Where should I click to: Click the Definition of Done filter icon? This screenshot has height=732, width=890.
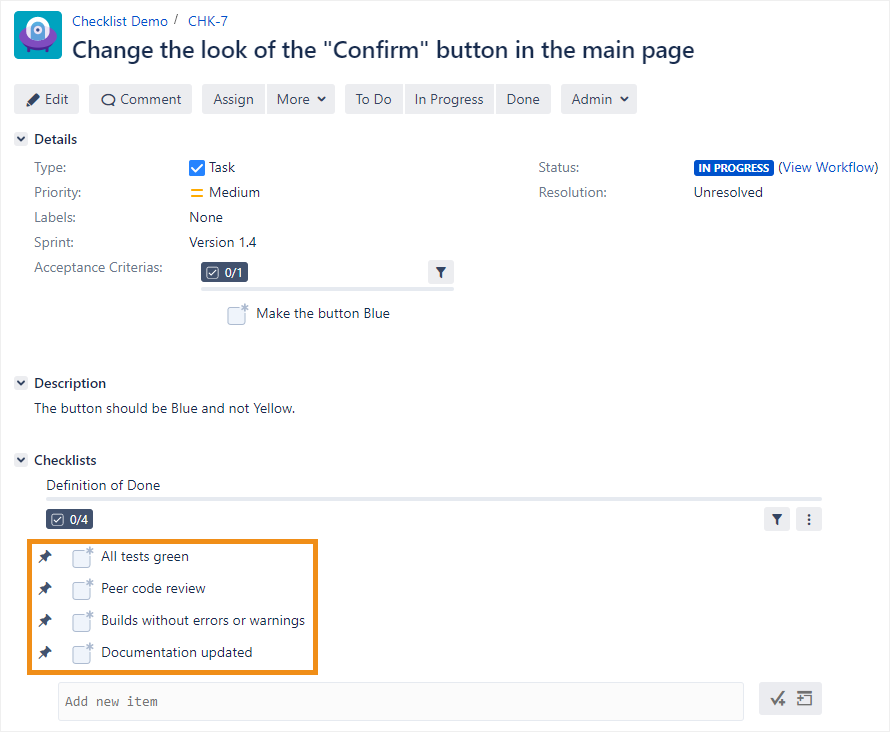point(777,519)
